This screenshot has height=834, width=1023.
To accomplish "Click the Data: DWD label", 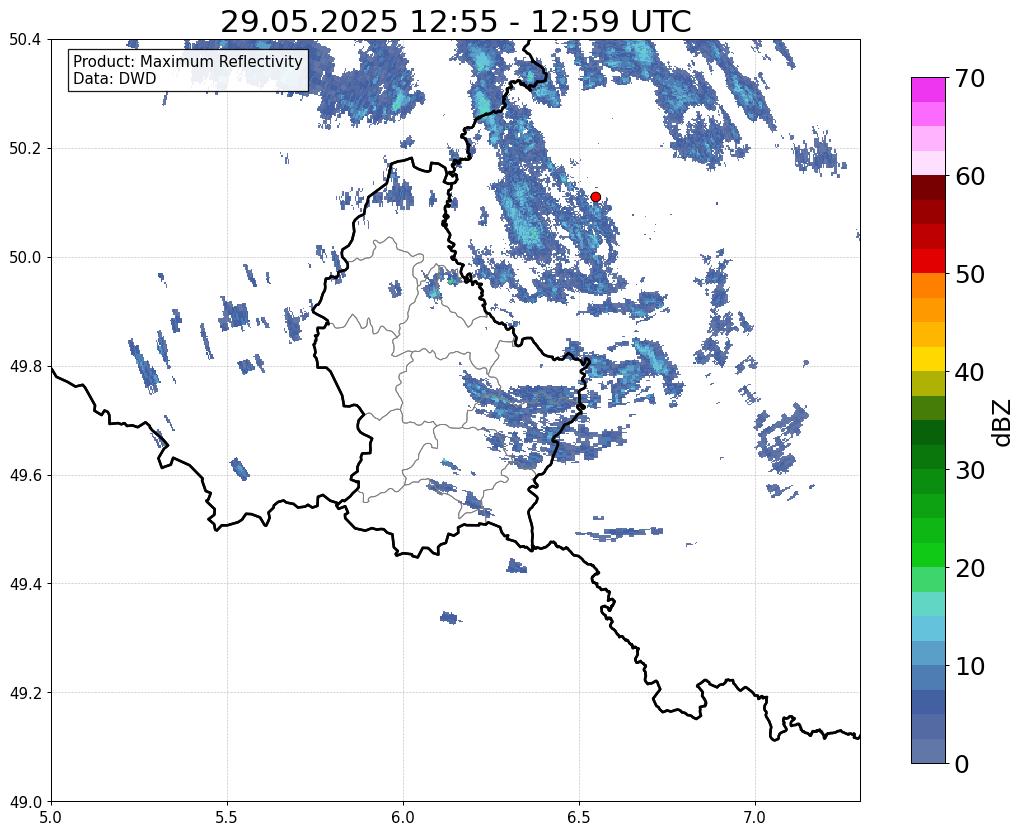I will point(115,79).
